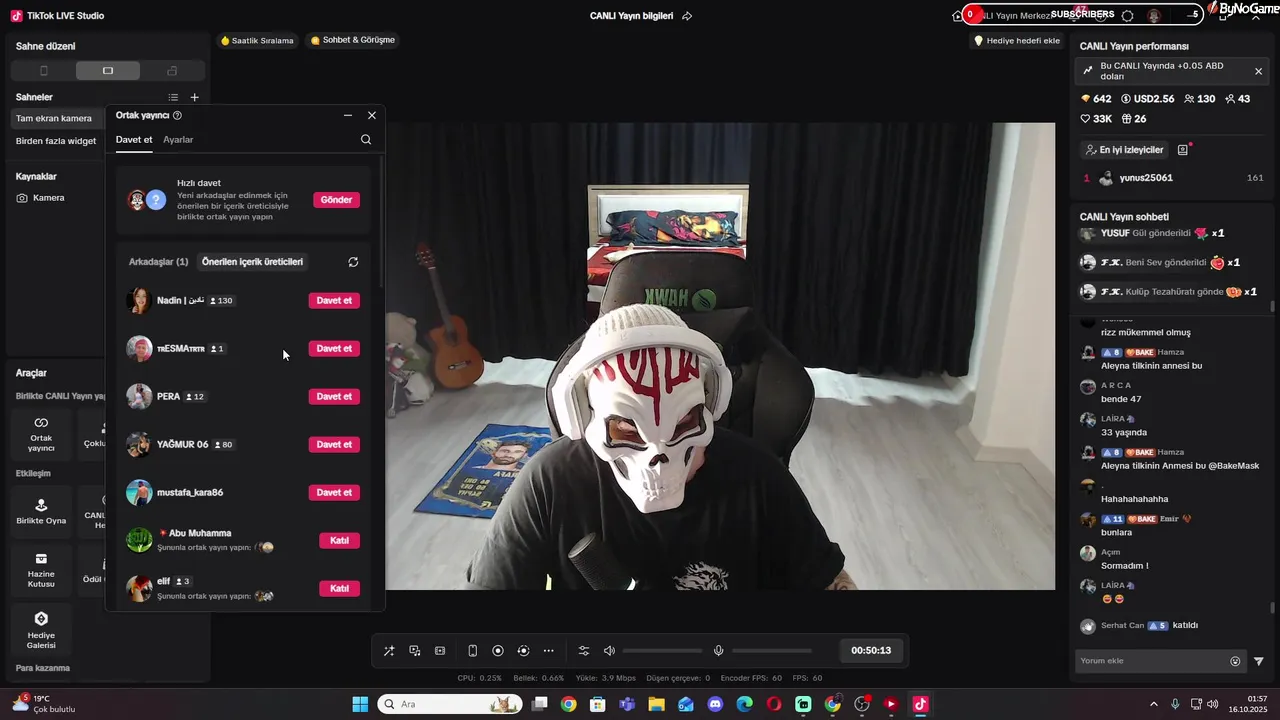Open Windows Start menu
The image size is (1280, 720).
click(360, 705)
